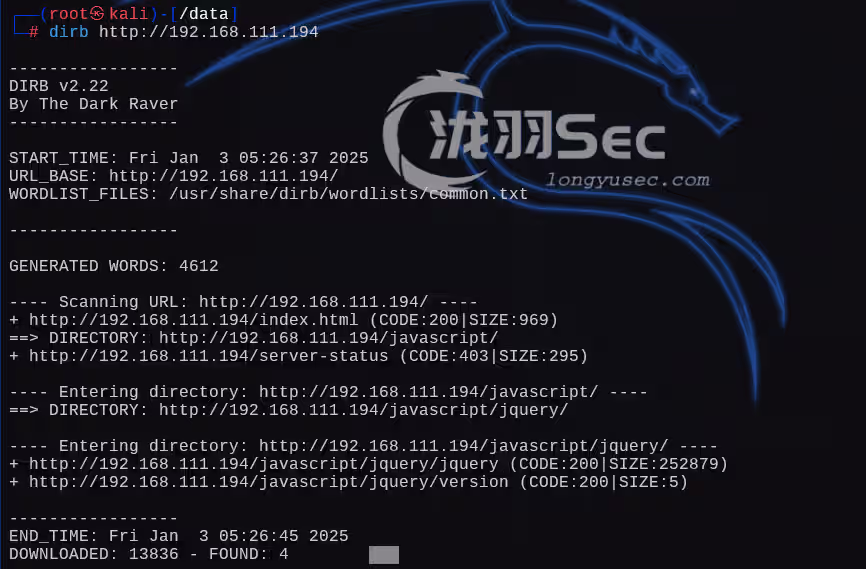This screenshot has height=569, width=866.
Task: Open the javascript/ directory URL
Action: click(329, 338)
